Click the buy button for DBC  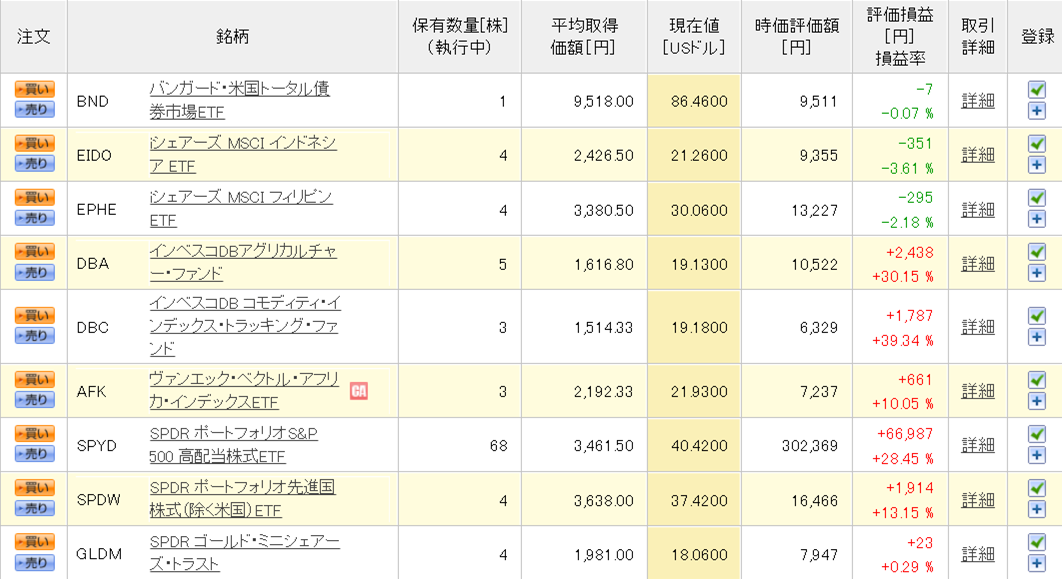34,316
